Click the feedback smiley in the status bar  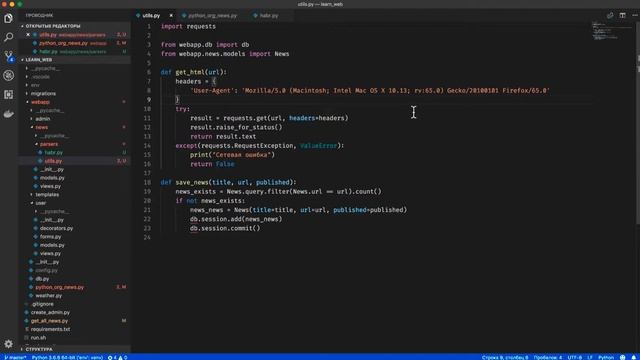[622, 357]
